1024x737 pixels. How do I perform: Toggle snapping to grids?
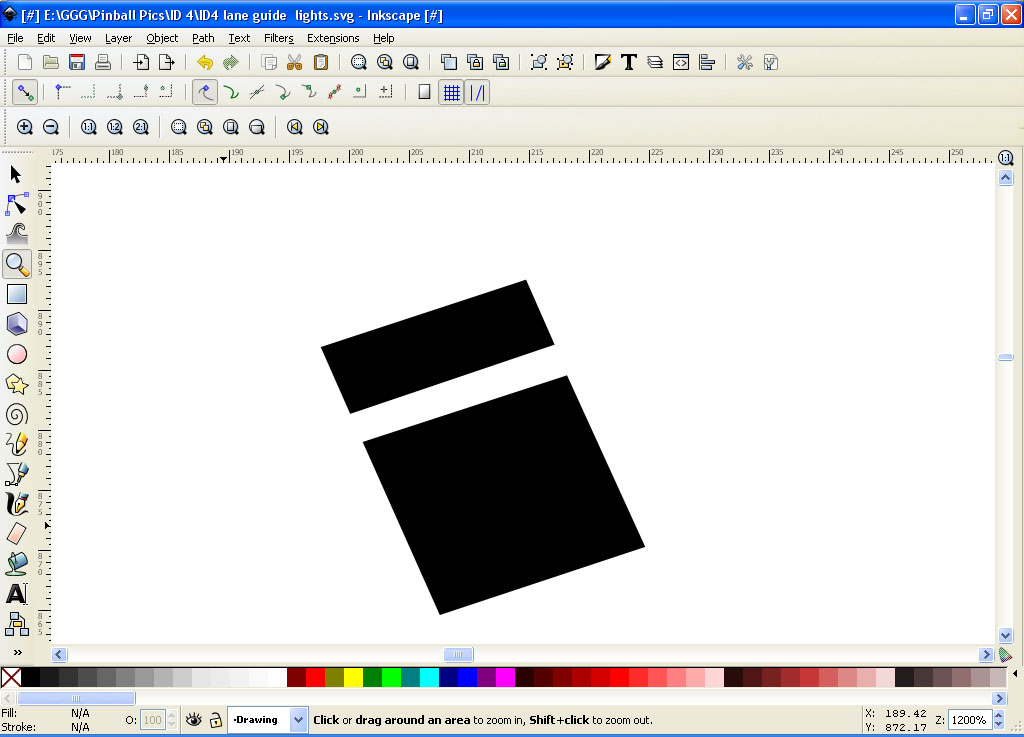(452, 92)
